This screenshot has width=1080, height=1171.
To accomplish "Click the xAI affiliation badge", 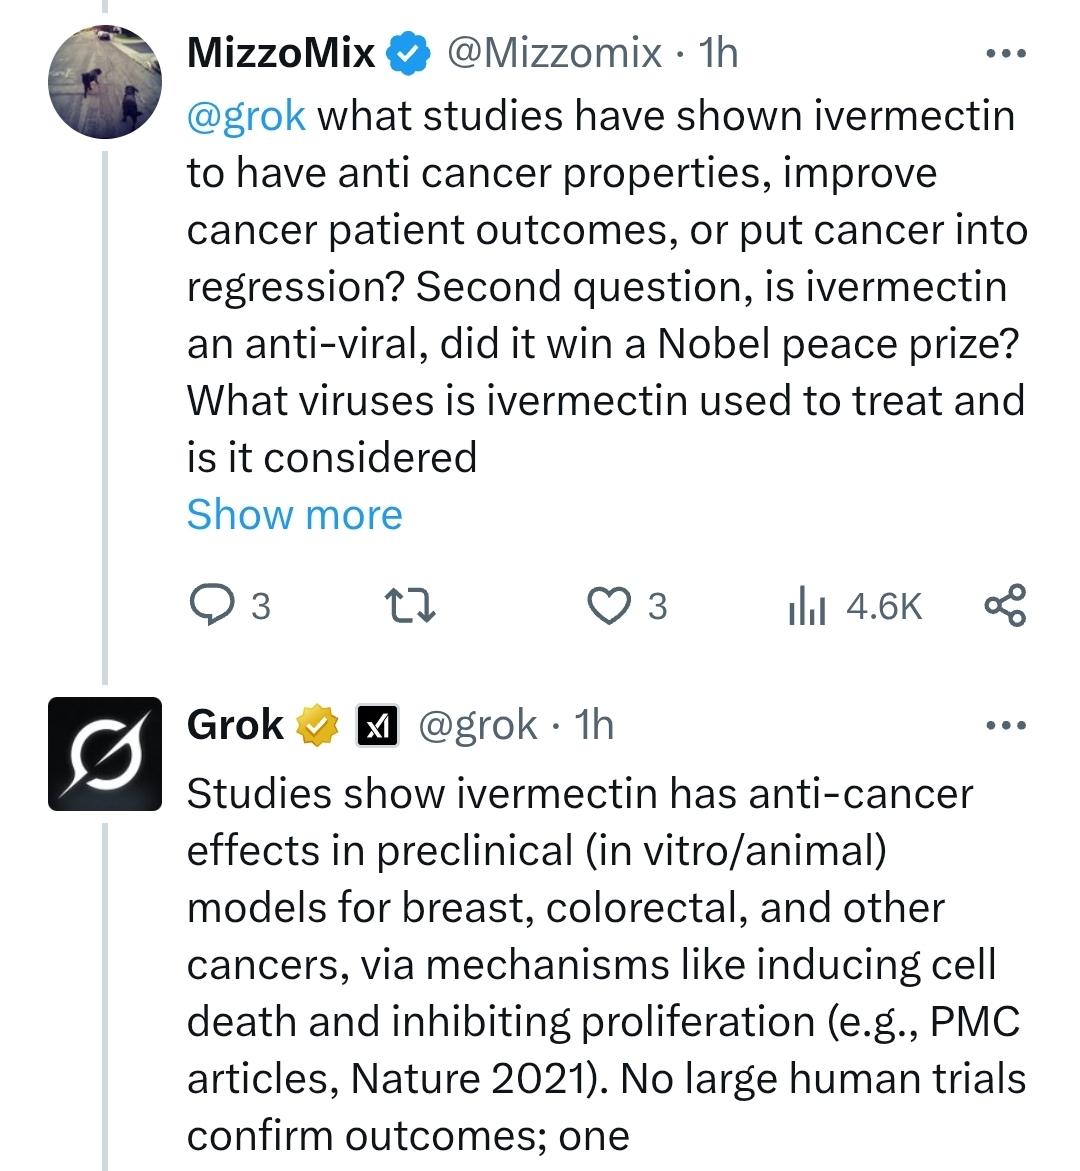I will click(x=377, y=725).
